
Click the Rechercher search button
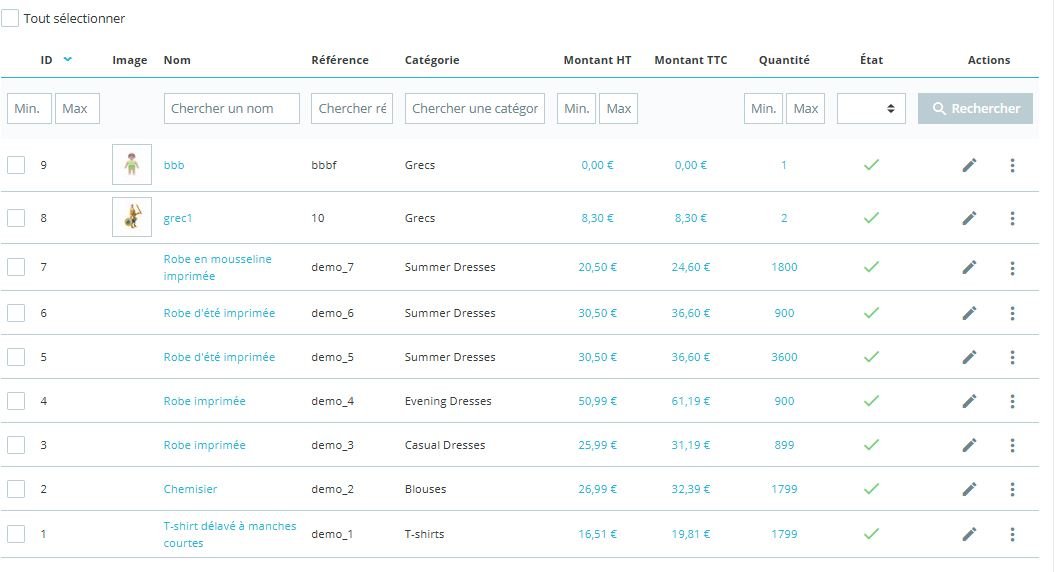point(975,108)
